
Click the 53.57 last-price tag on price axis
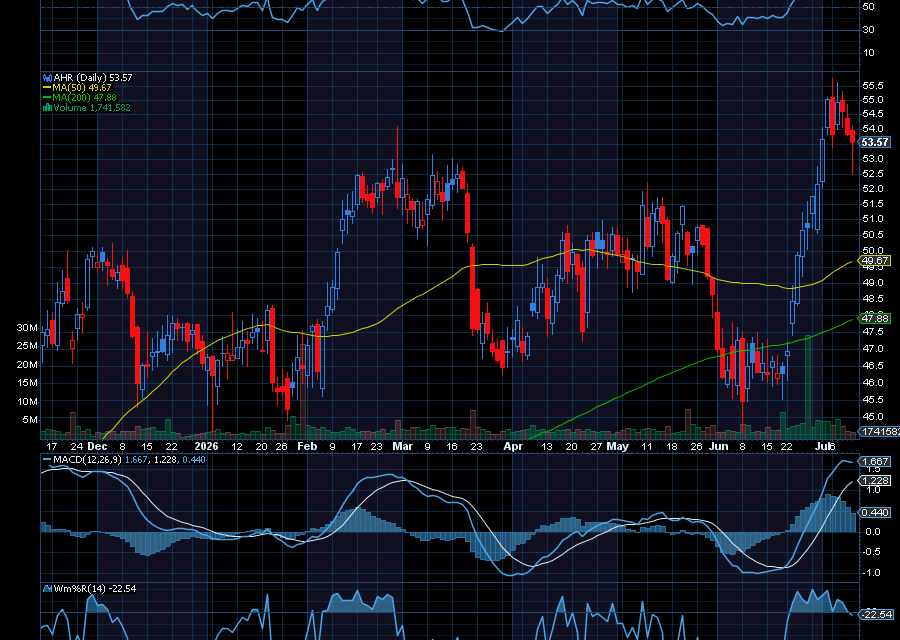point(875,142)
